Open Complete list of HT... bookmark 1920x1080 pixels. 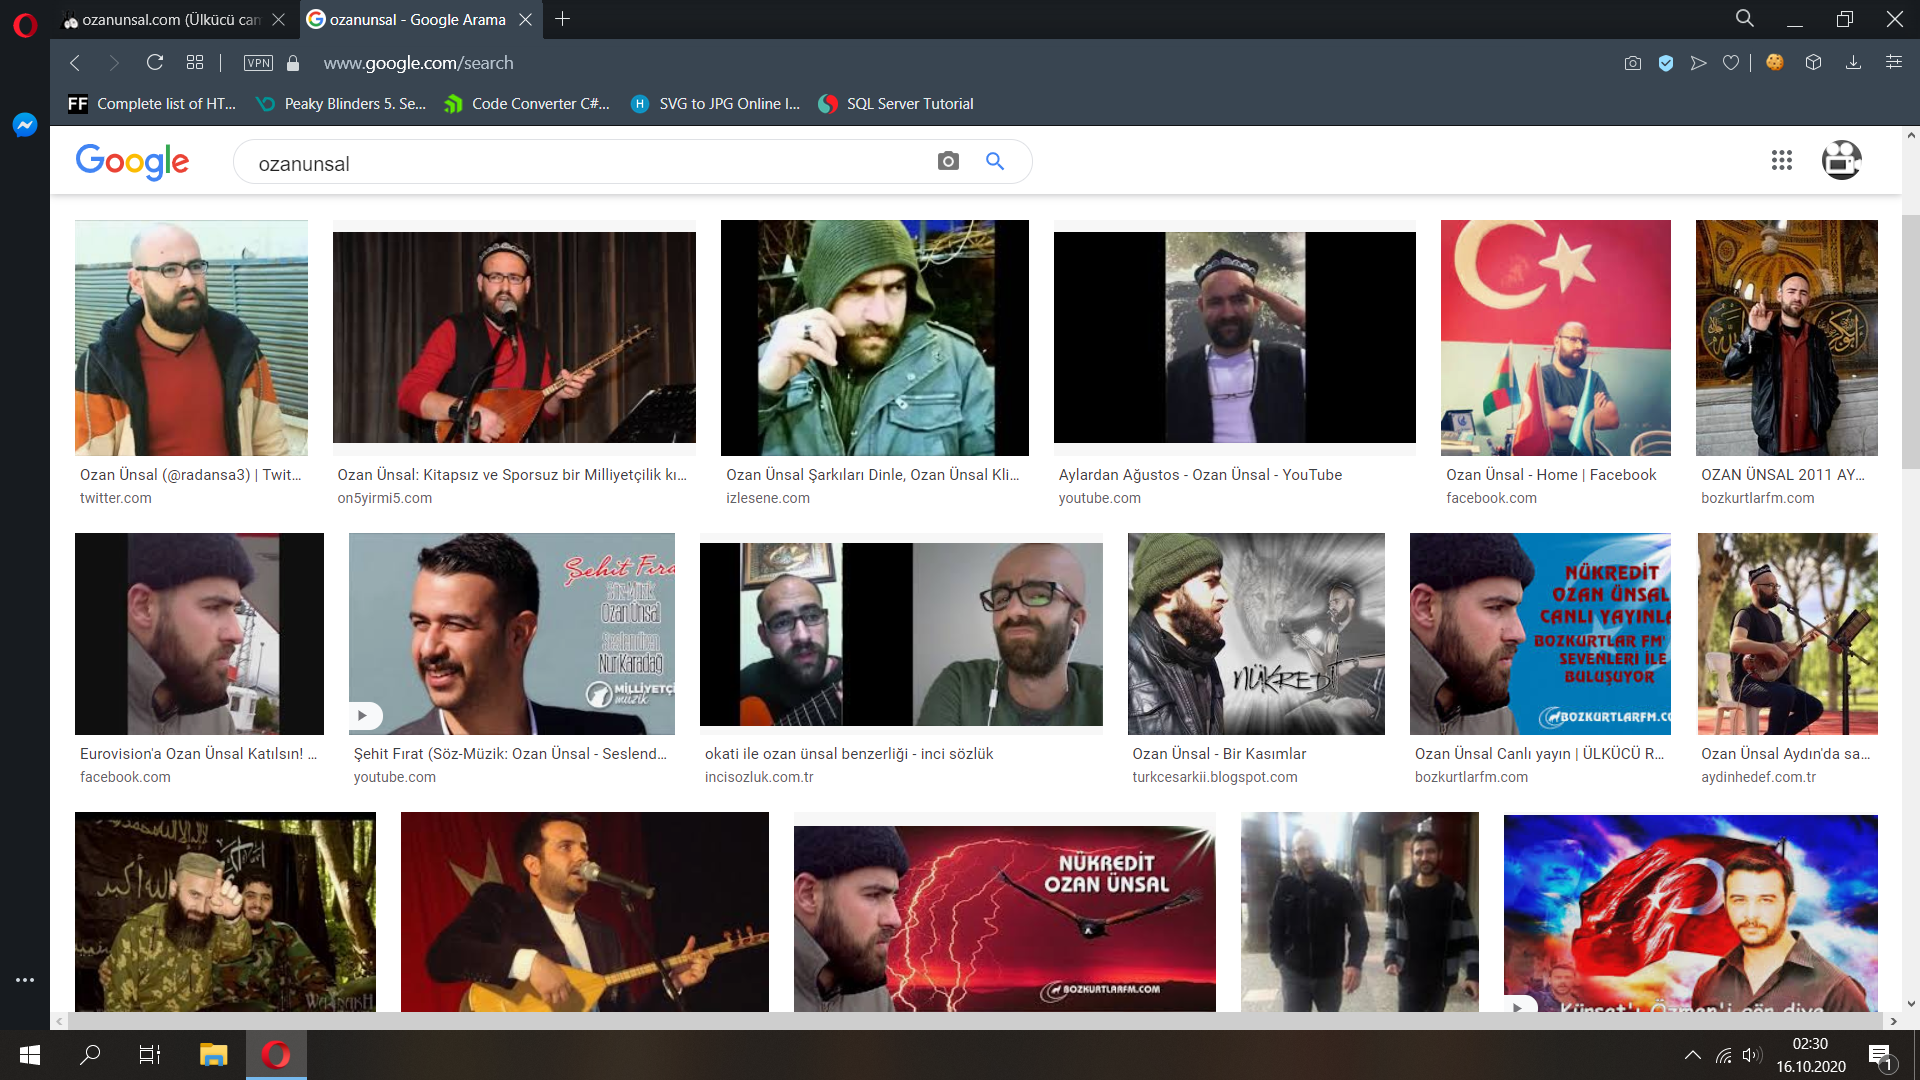tap(152, 104)
